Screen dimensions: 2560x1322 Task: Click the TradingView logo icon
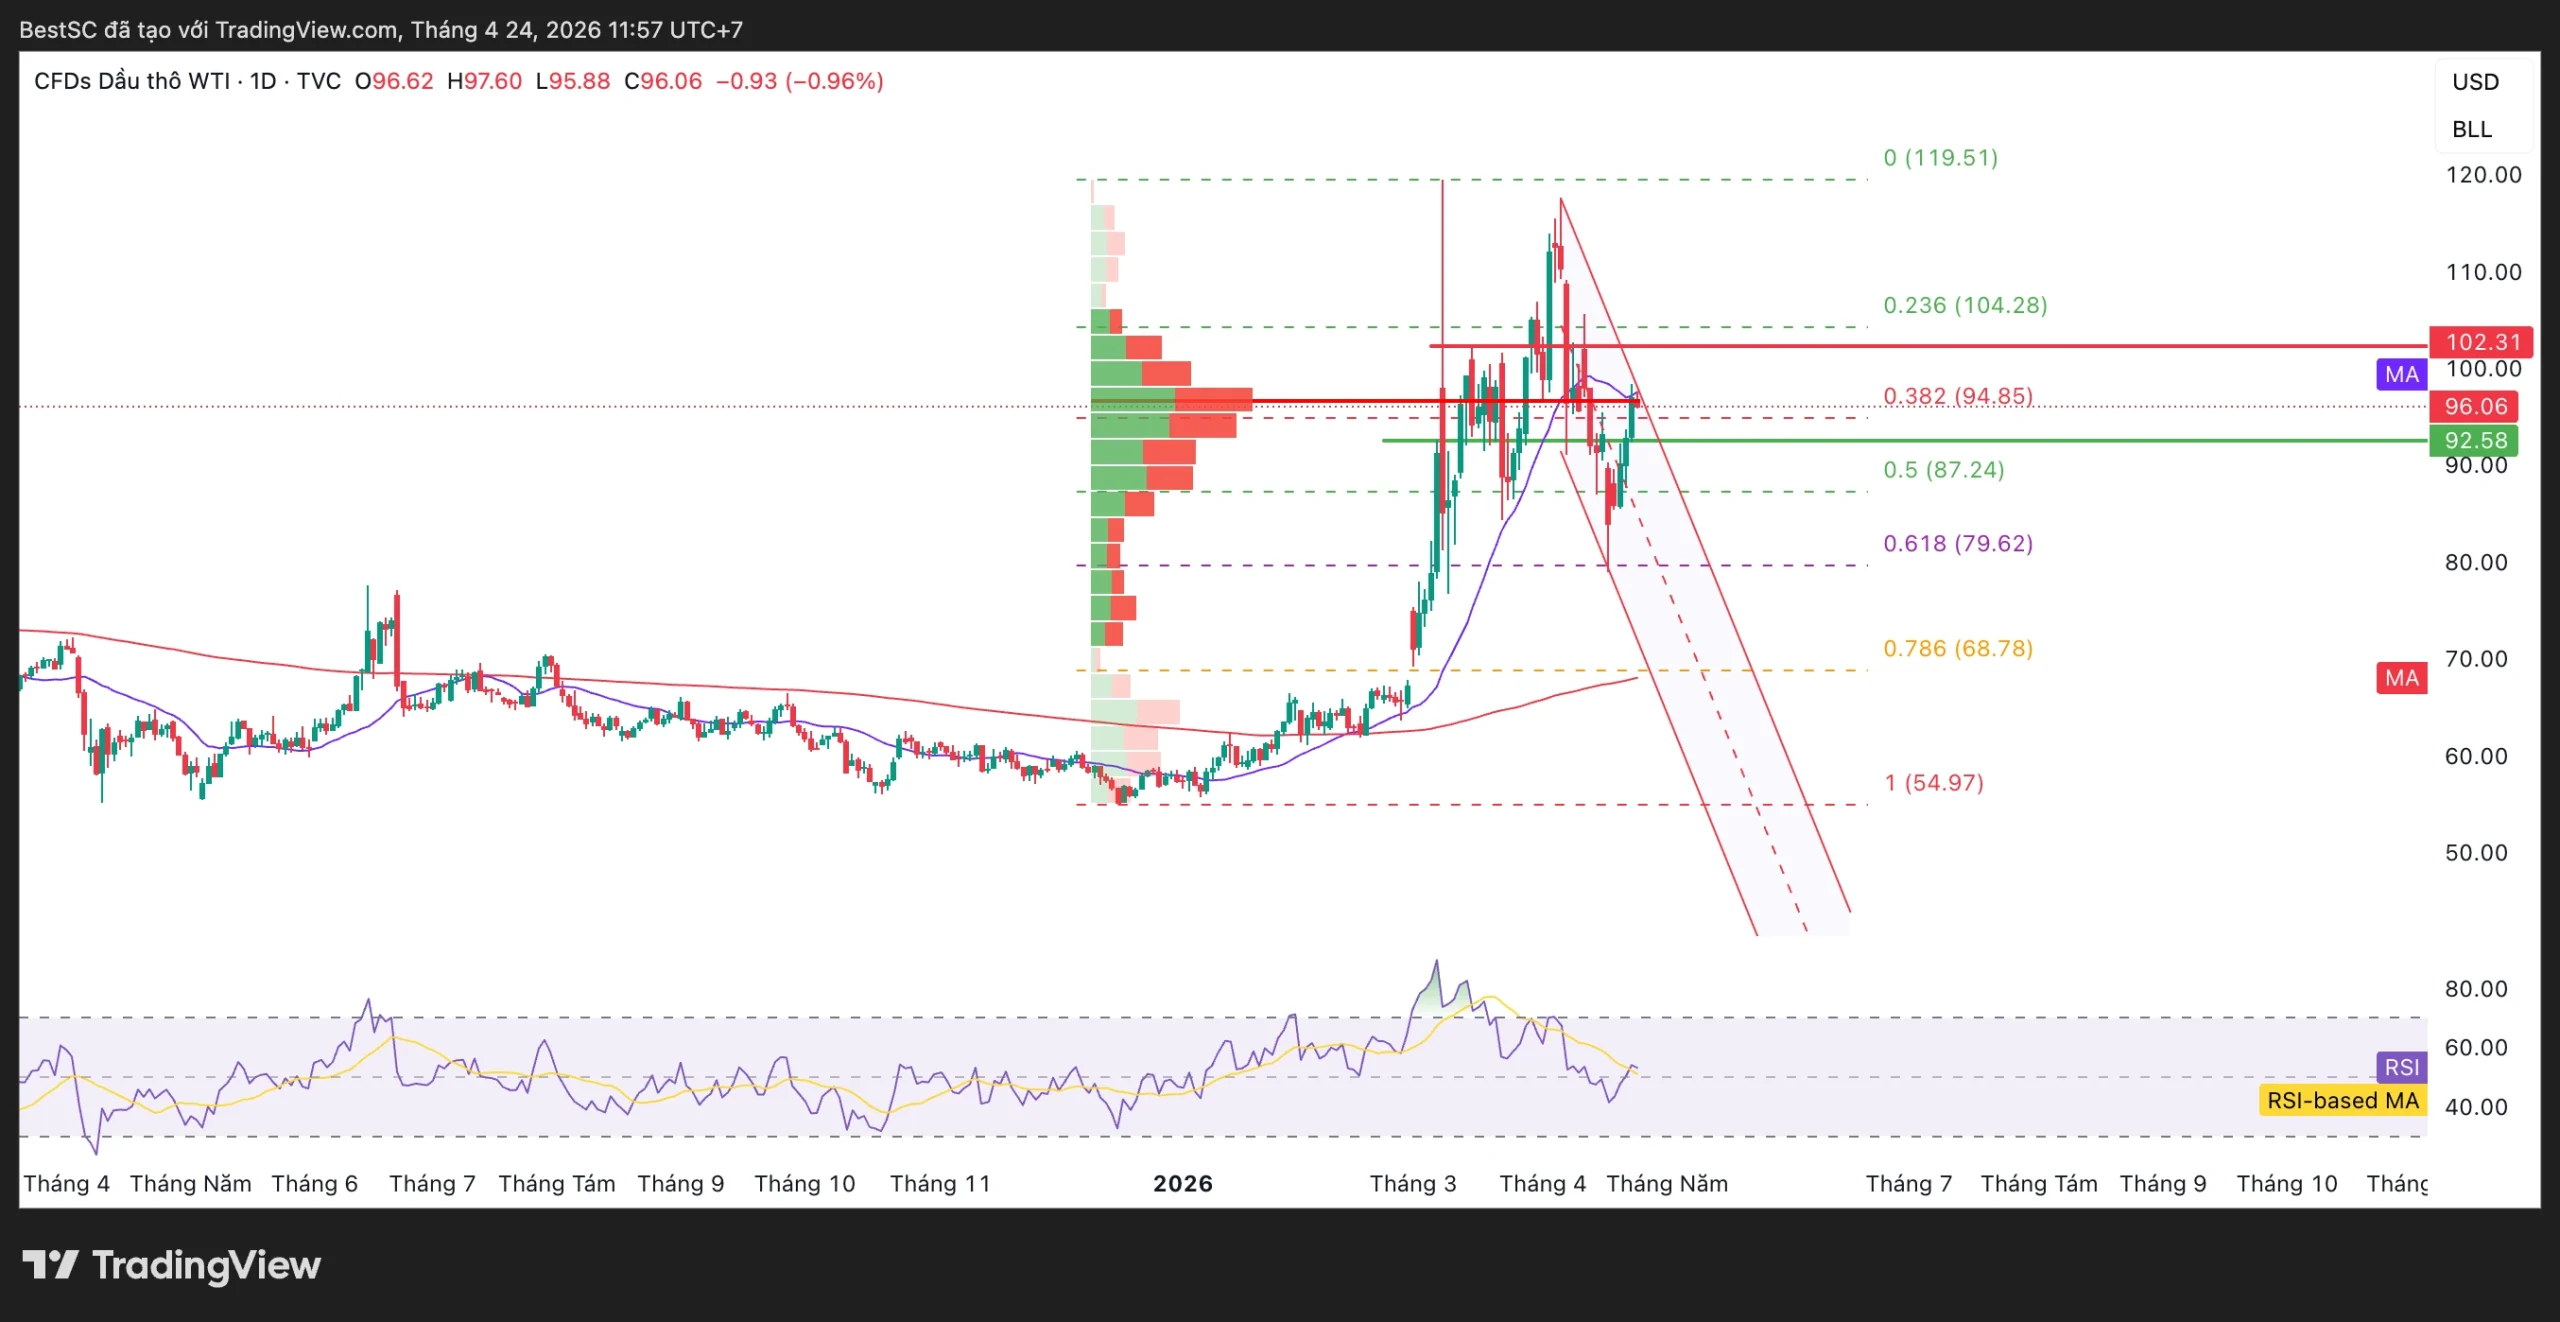tap(50, 1265)
